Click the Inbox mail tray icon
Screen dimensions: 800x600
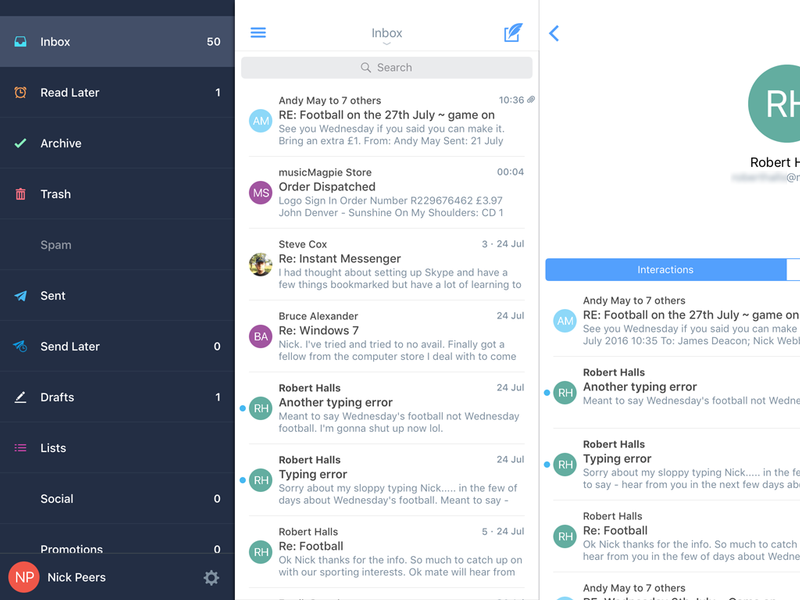click(x=22, y=41)
